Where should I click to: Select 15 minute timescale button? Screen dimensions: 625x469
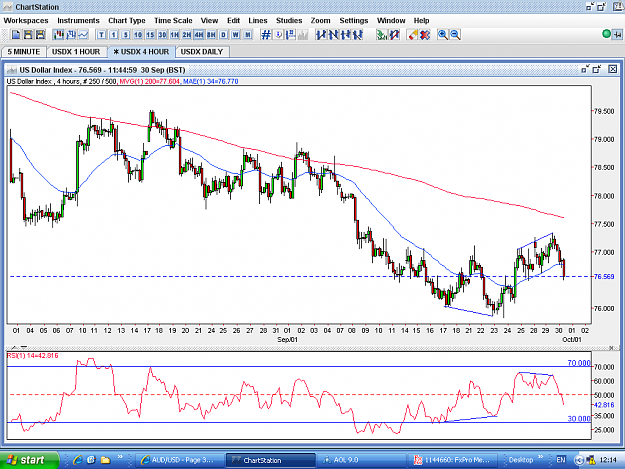(150, 35)
